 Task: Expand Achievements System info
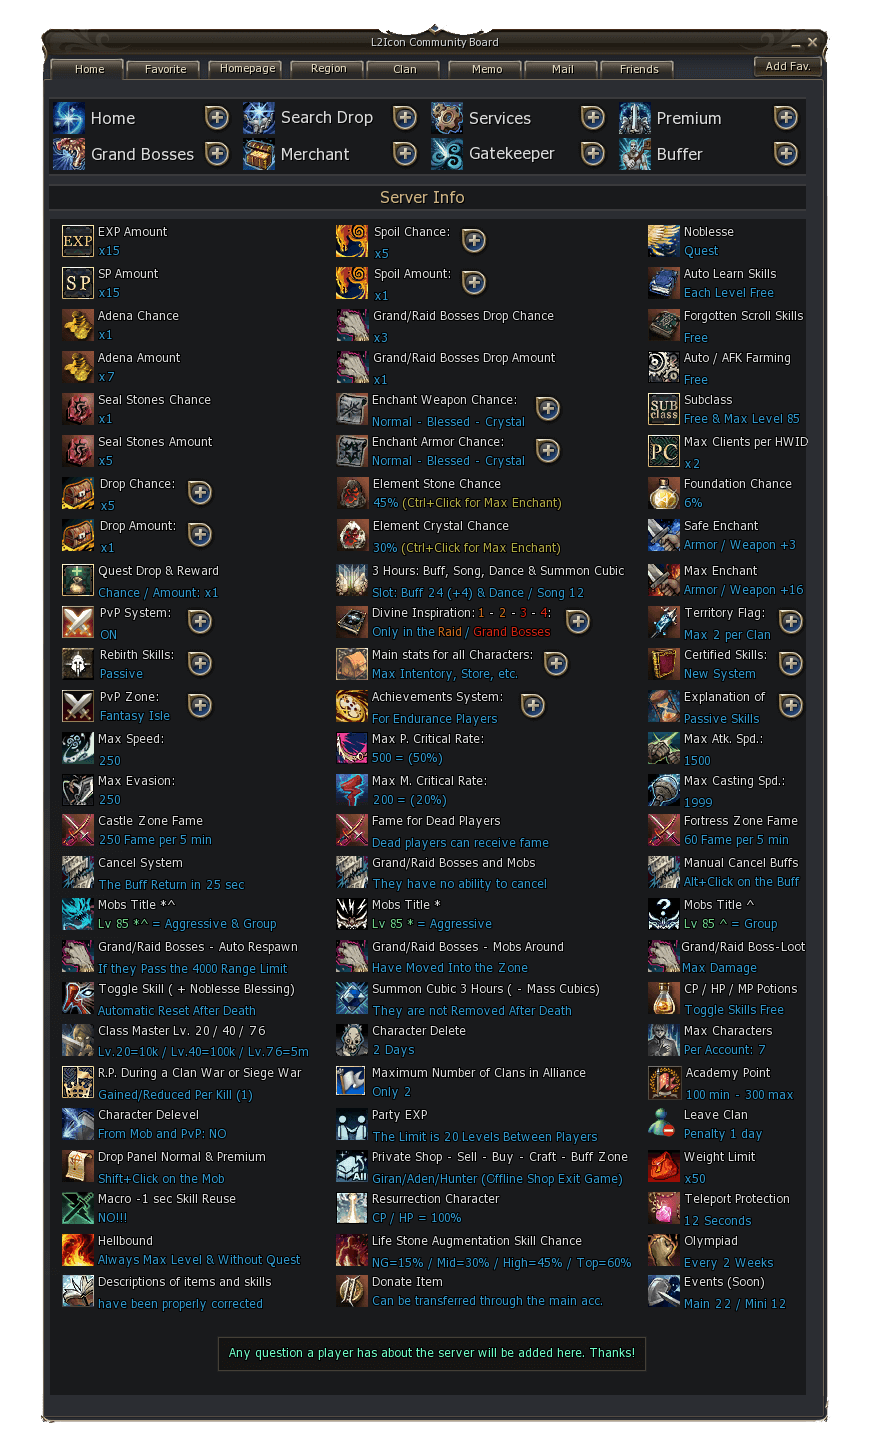pyautogui.click(x=533, y=706)
